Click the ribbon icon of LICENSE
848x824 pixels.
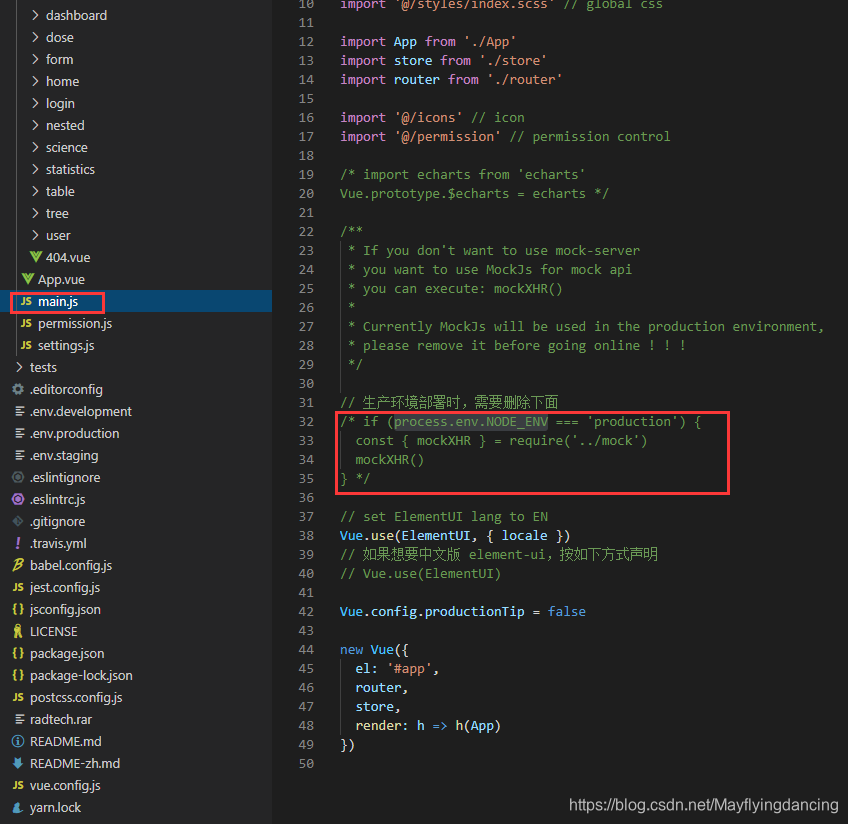18,631
